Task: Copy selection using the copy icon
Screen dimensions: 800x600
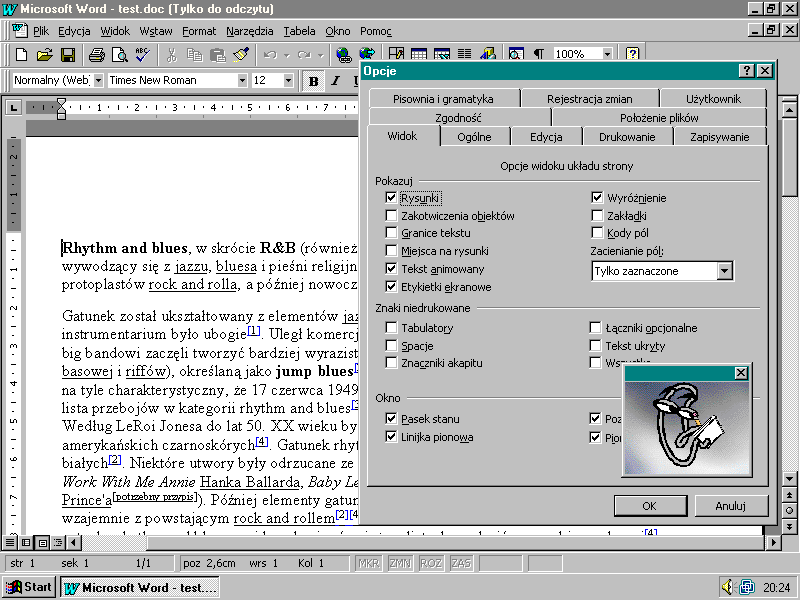Action: [x=194, y=54]
